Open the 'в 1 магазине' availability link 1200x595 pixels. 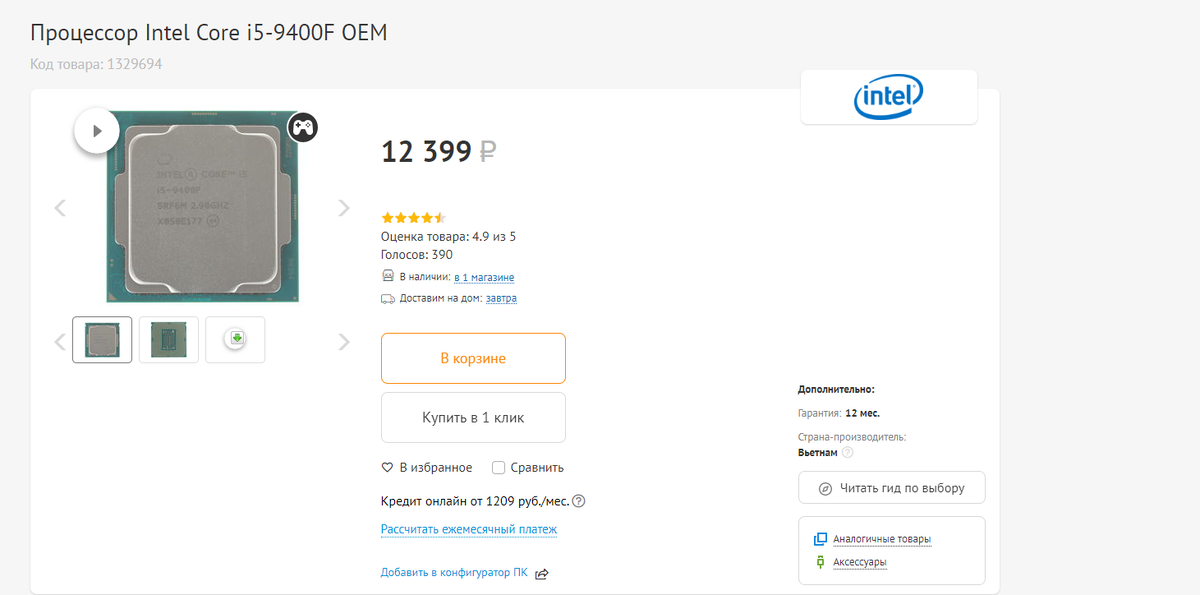click(x=484, y=277)
